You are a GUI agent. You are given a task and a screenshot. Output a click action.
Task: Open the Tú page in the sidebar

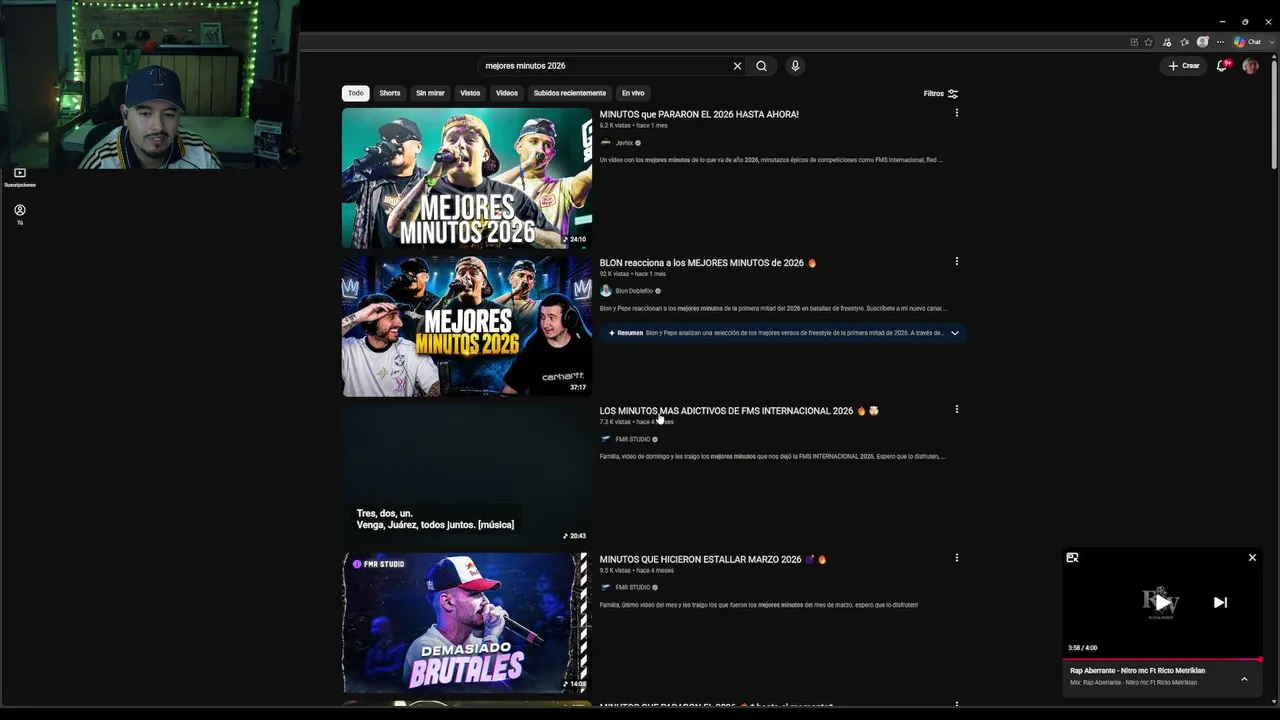click(20, 214)
